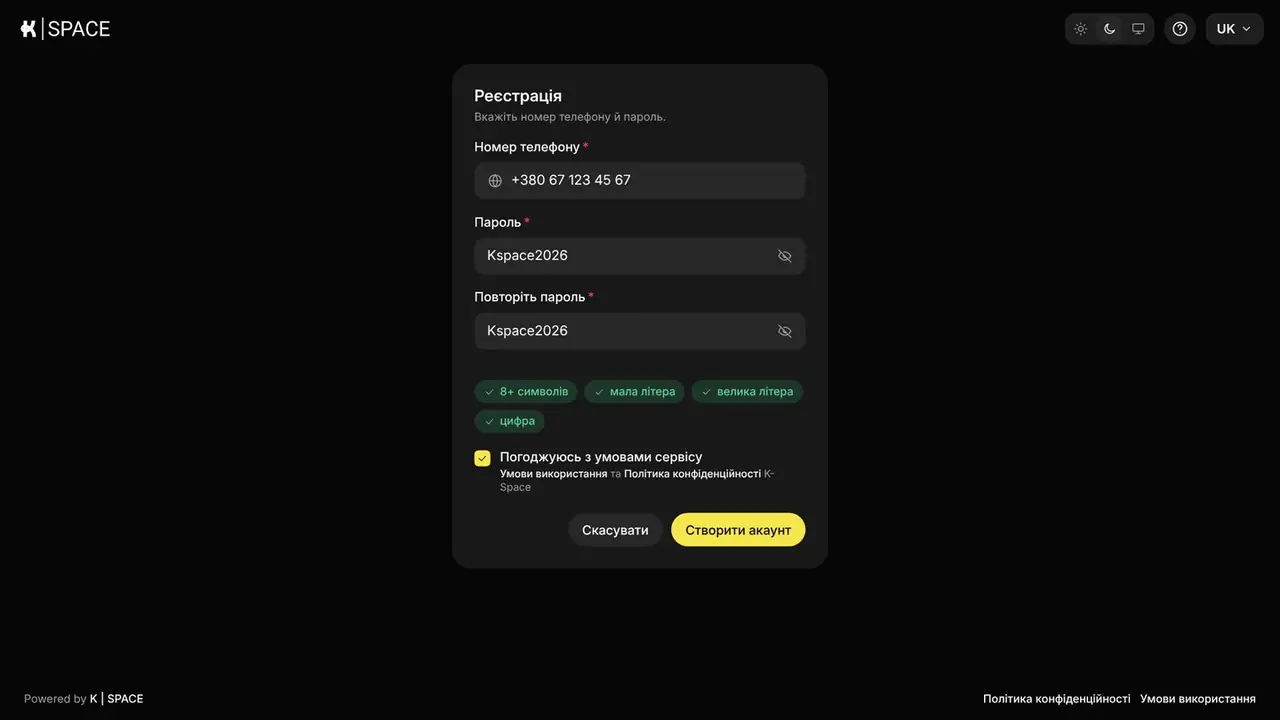Image resolution: width=1280 pixels, height=720 pixels.
Task: Show password in the Повторіть пароль field
Action: (785, 331)
